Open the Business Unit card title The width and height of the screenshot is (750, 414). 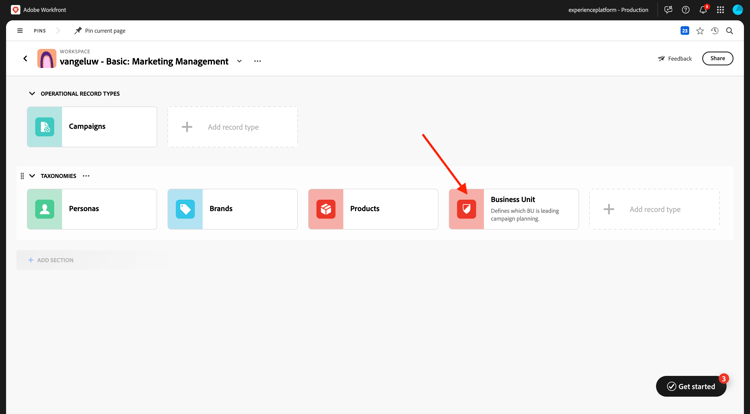click(x=513, y=199)
